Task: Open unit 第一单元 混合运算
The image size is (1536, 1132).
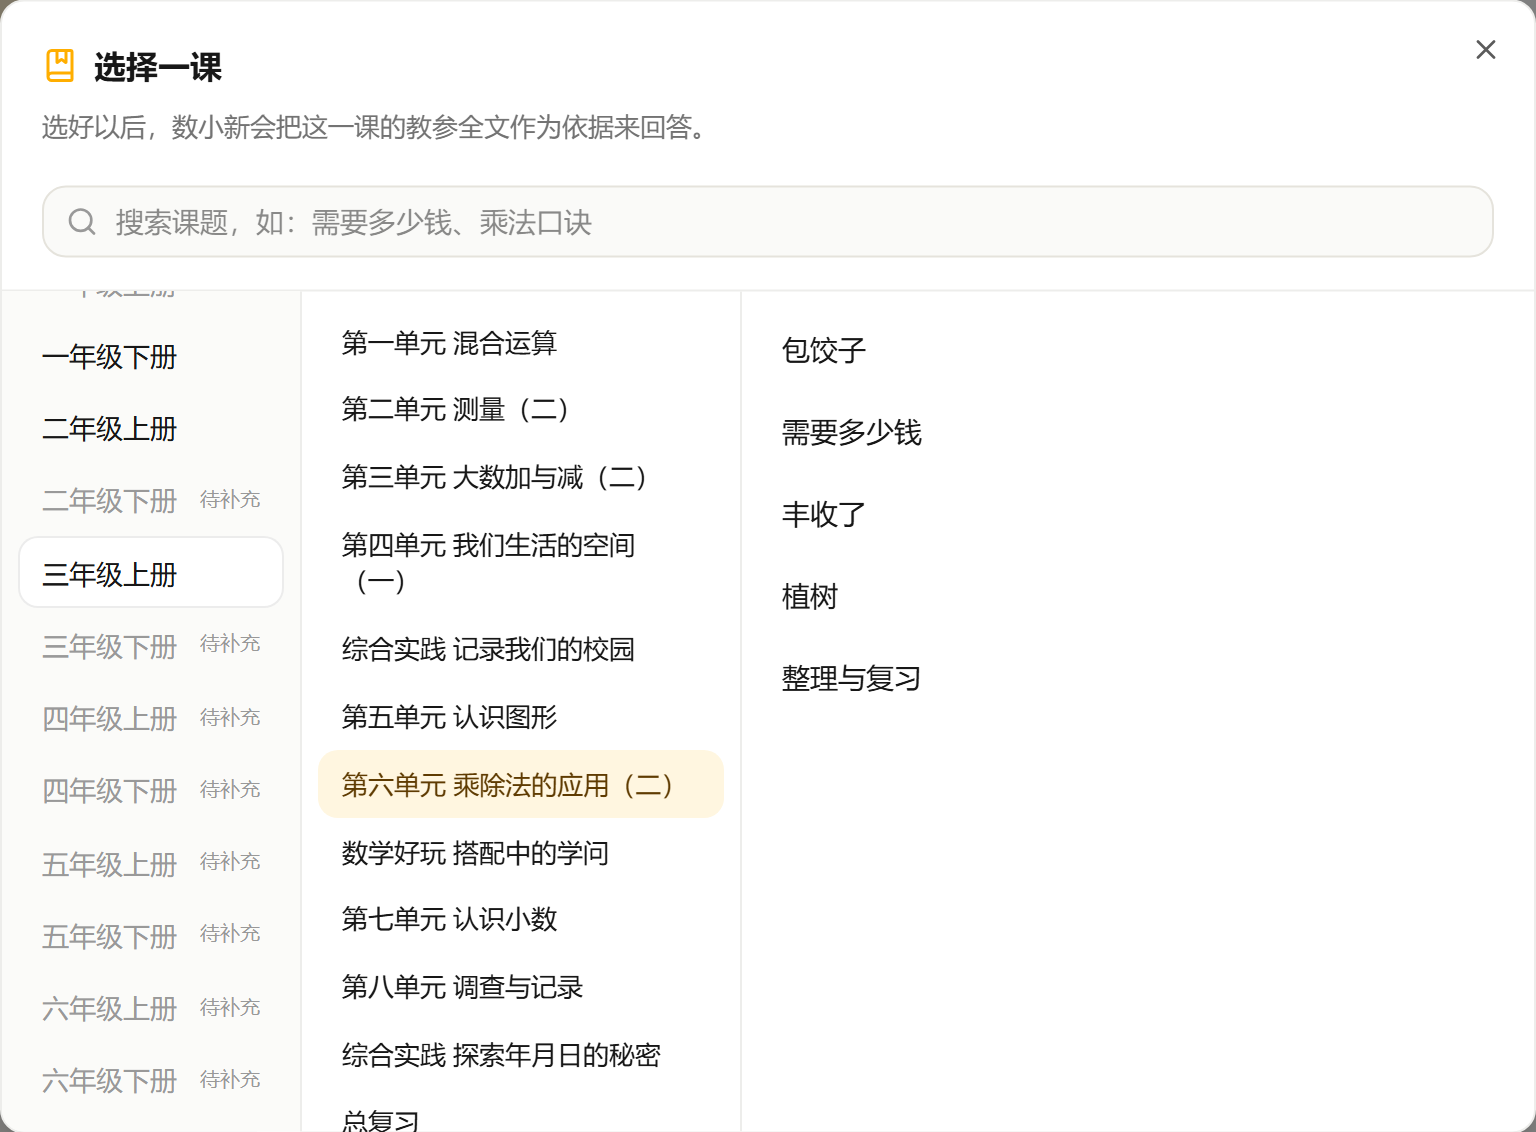Action: click(x=520, y=343)
